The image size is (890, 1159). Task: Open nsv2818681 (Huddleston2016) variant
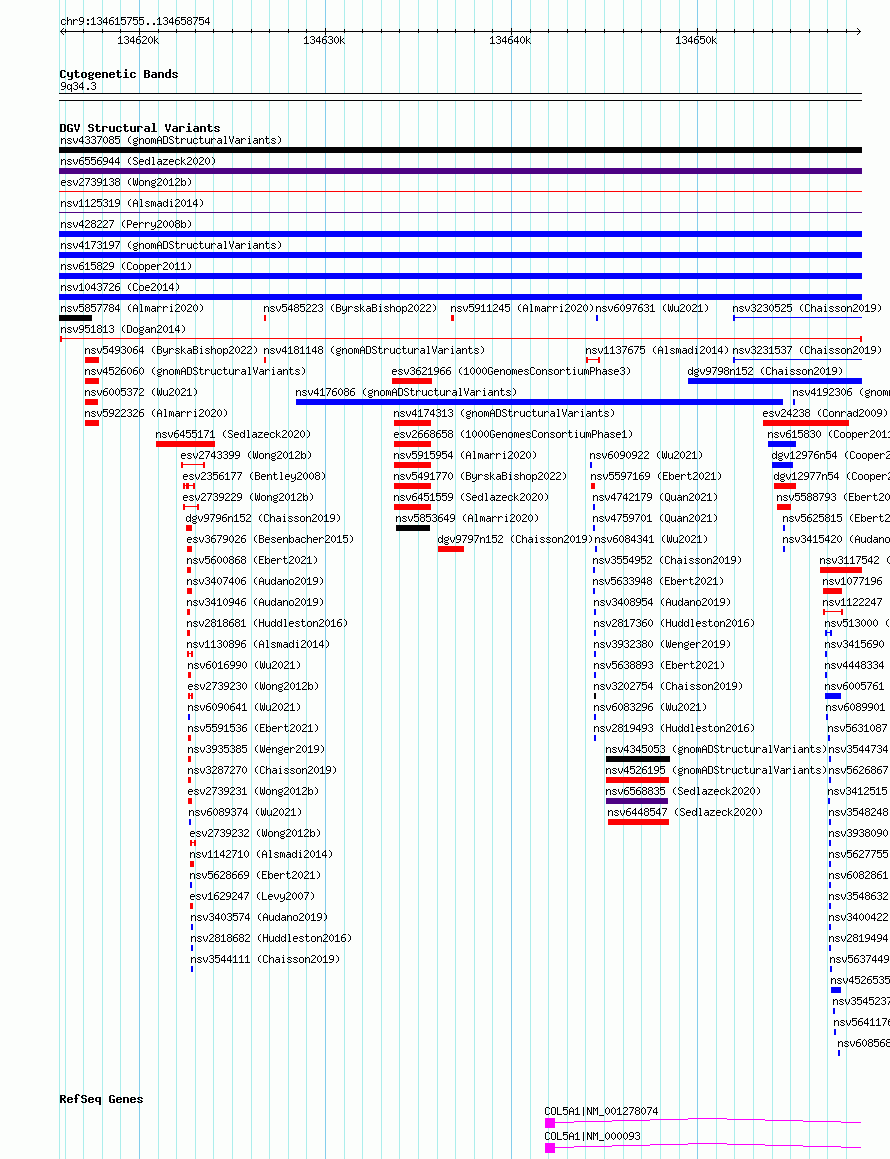267,623
